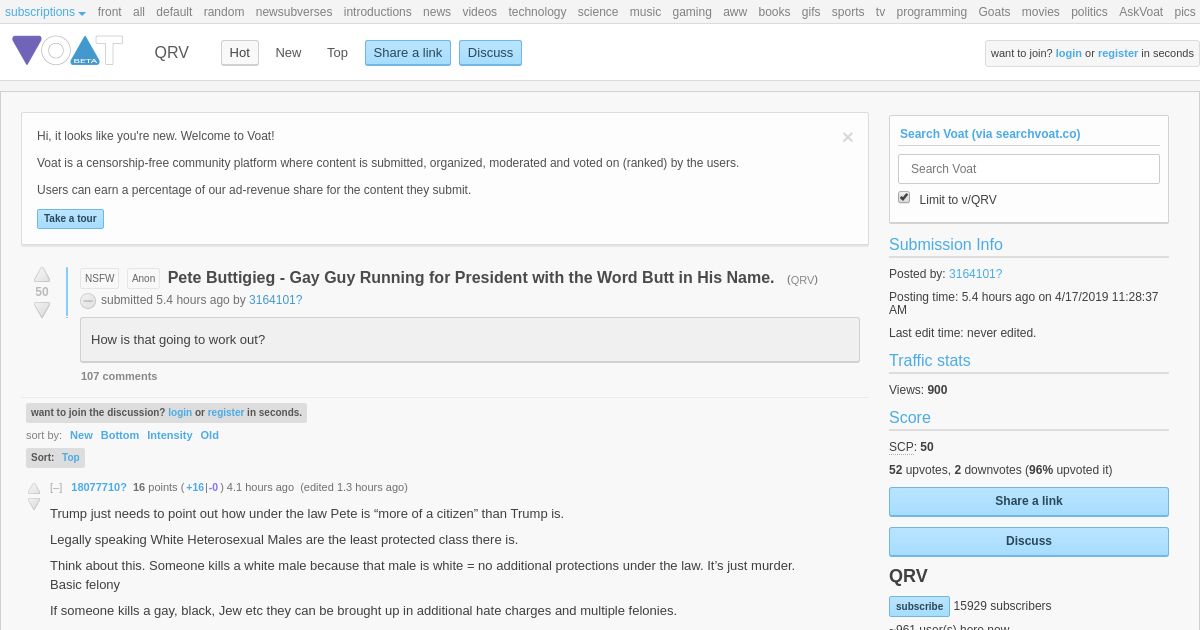Switch to the Hot tab
Viewport: 1200px width, 630px height.
240,53
